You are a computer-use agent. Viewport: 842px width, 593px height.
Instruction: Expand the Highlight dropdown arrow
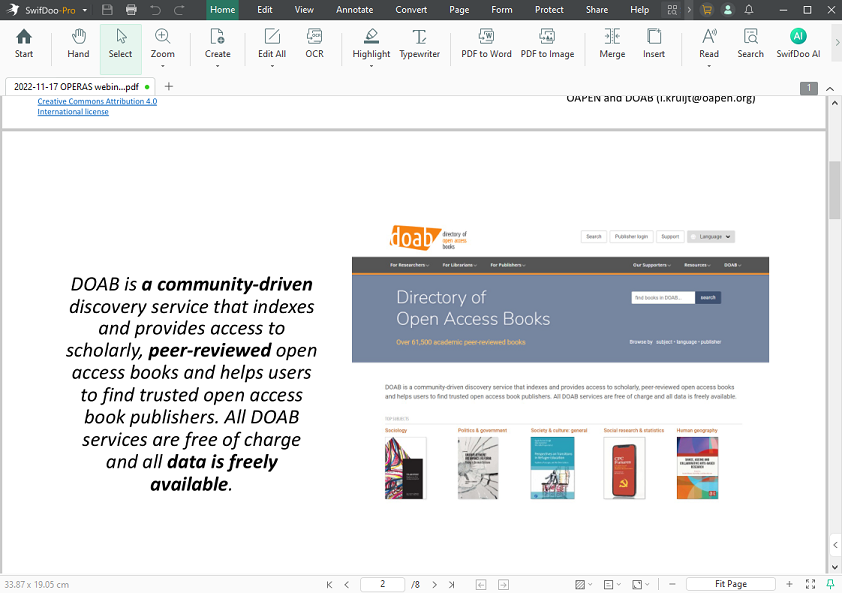tap(371, 66)
